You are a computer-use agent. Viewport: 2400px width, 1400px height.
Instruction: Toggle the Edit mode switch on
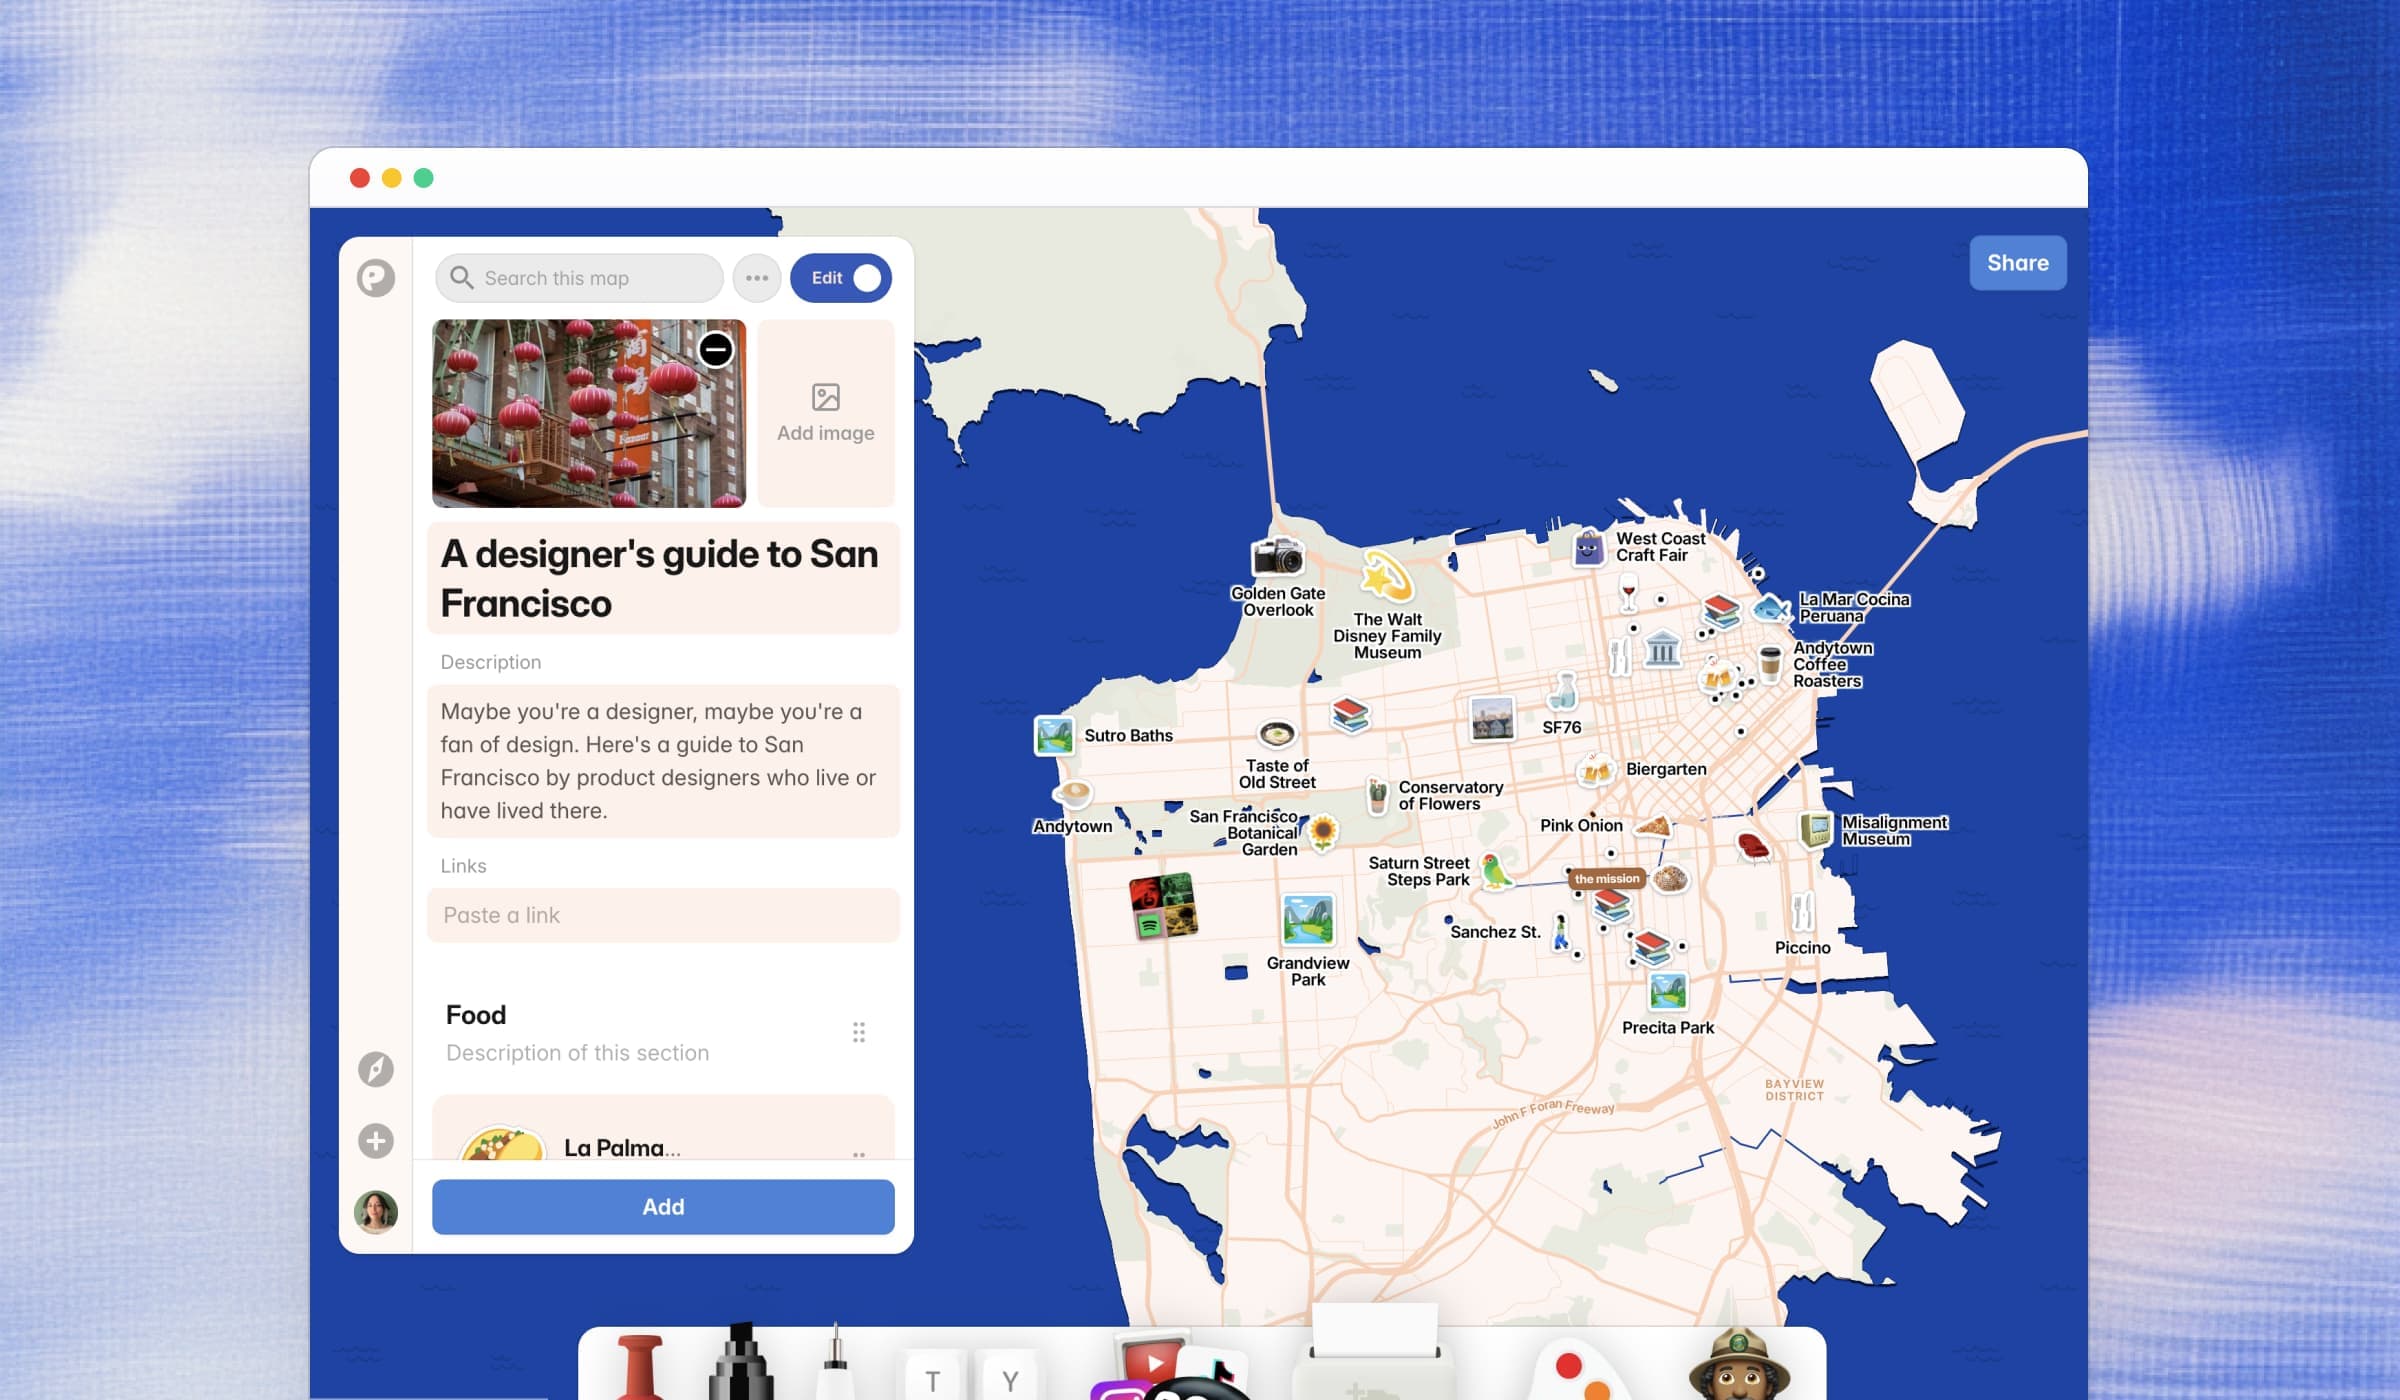tap(842, 277)
